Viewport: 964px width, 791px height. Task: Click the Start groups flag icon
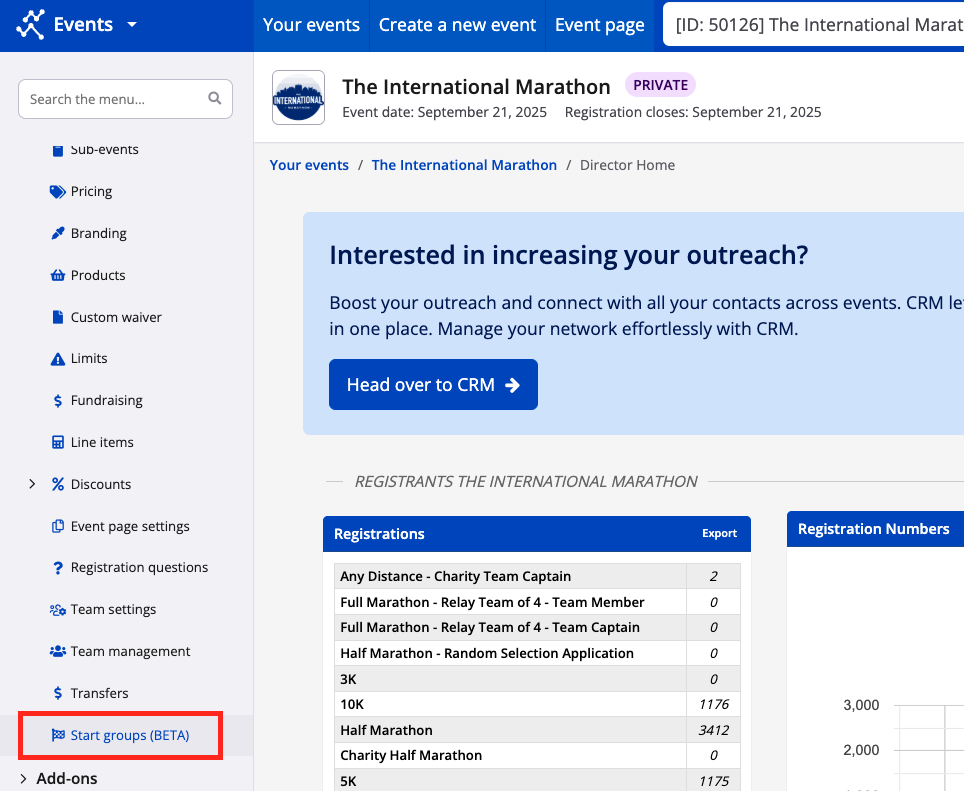[x=58, y=735]
